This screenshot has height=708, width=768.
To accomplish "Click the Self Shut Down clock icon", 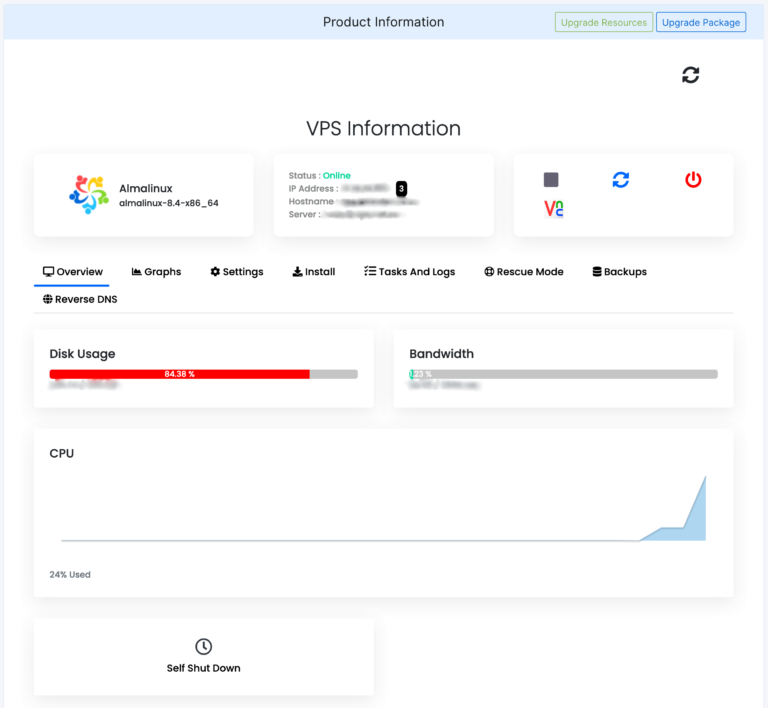I will [x=203, y=647].
